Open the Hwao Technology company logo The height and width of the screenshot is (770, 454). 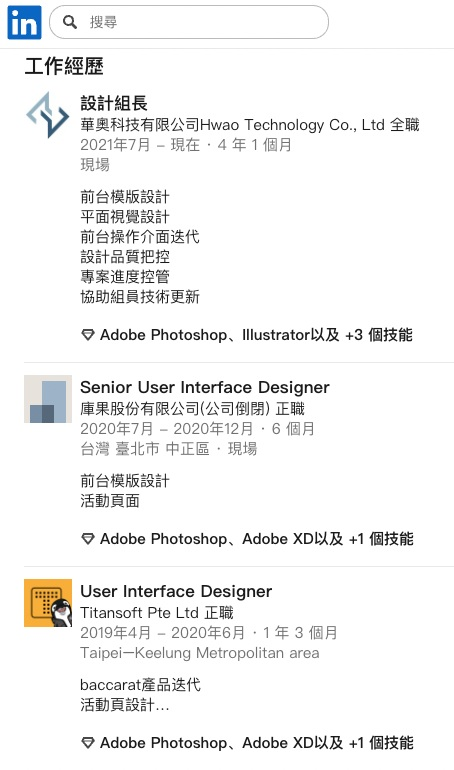48,115
